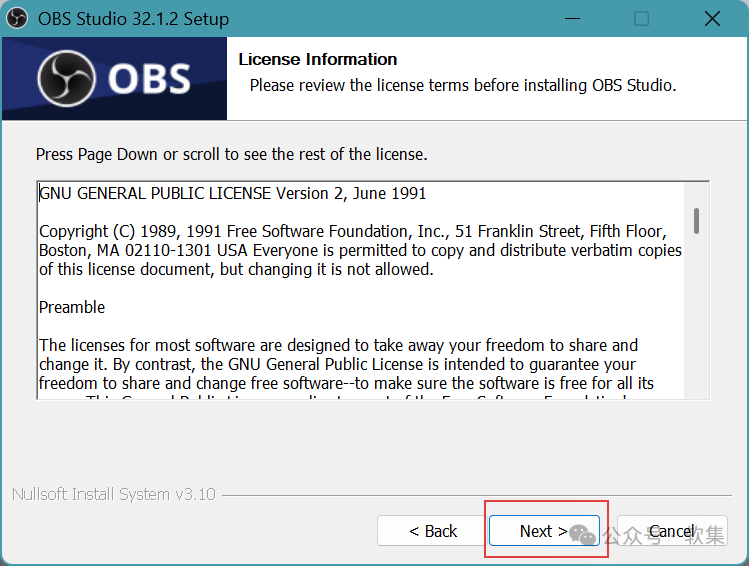749x566 pixels.
Task: Click the 'Preamble' heading in license
Action: 72,307
